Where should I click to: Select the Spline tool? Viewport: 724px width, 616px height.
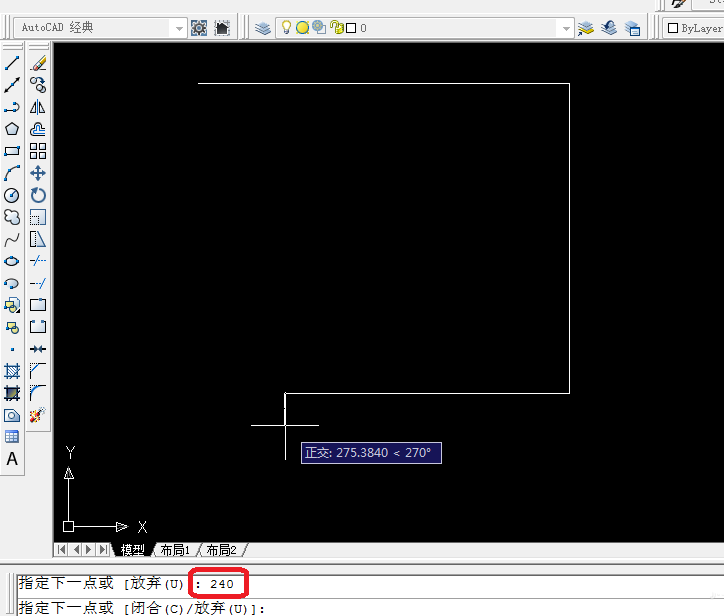point(12,239)
